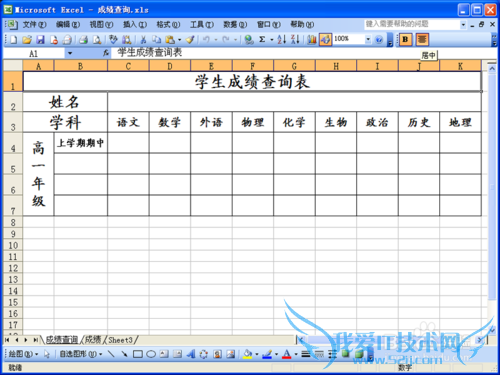
Task: Open the 视图 (View) menu
Action: click(x=101, y=24)
